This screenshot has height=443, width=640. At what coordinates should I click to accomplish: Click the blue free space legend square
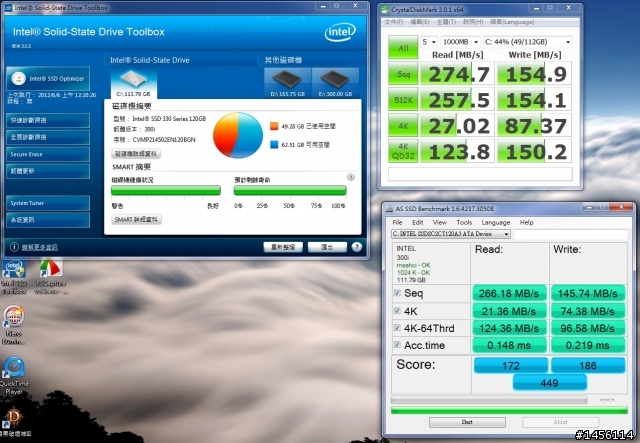pos(274,144)
